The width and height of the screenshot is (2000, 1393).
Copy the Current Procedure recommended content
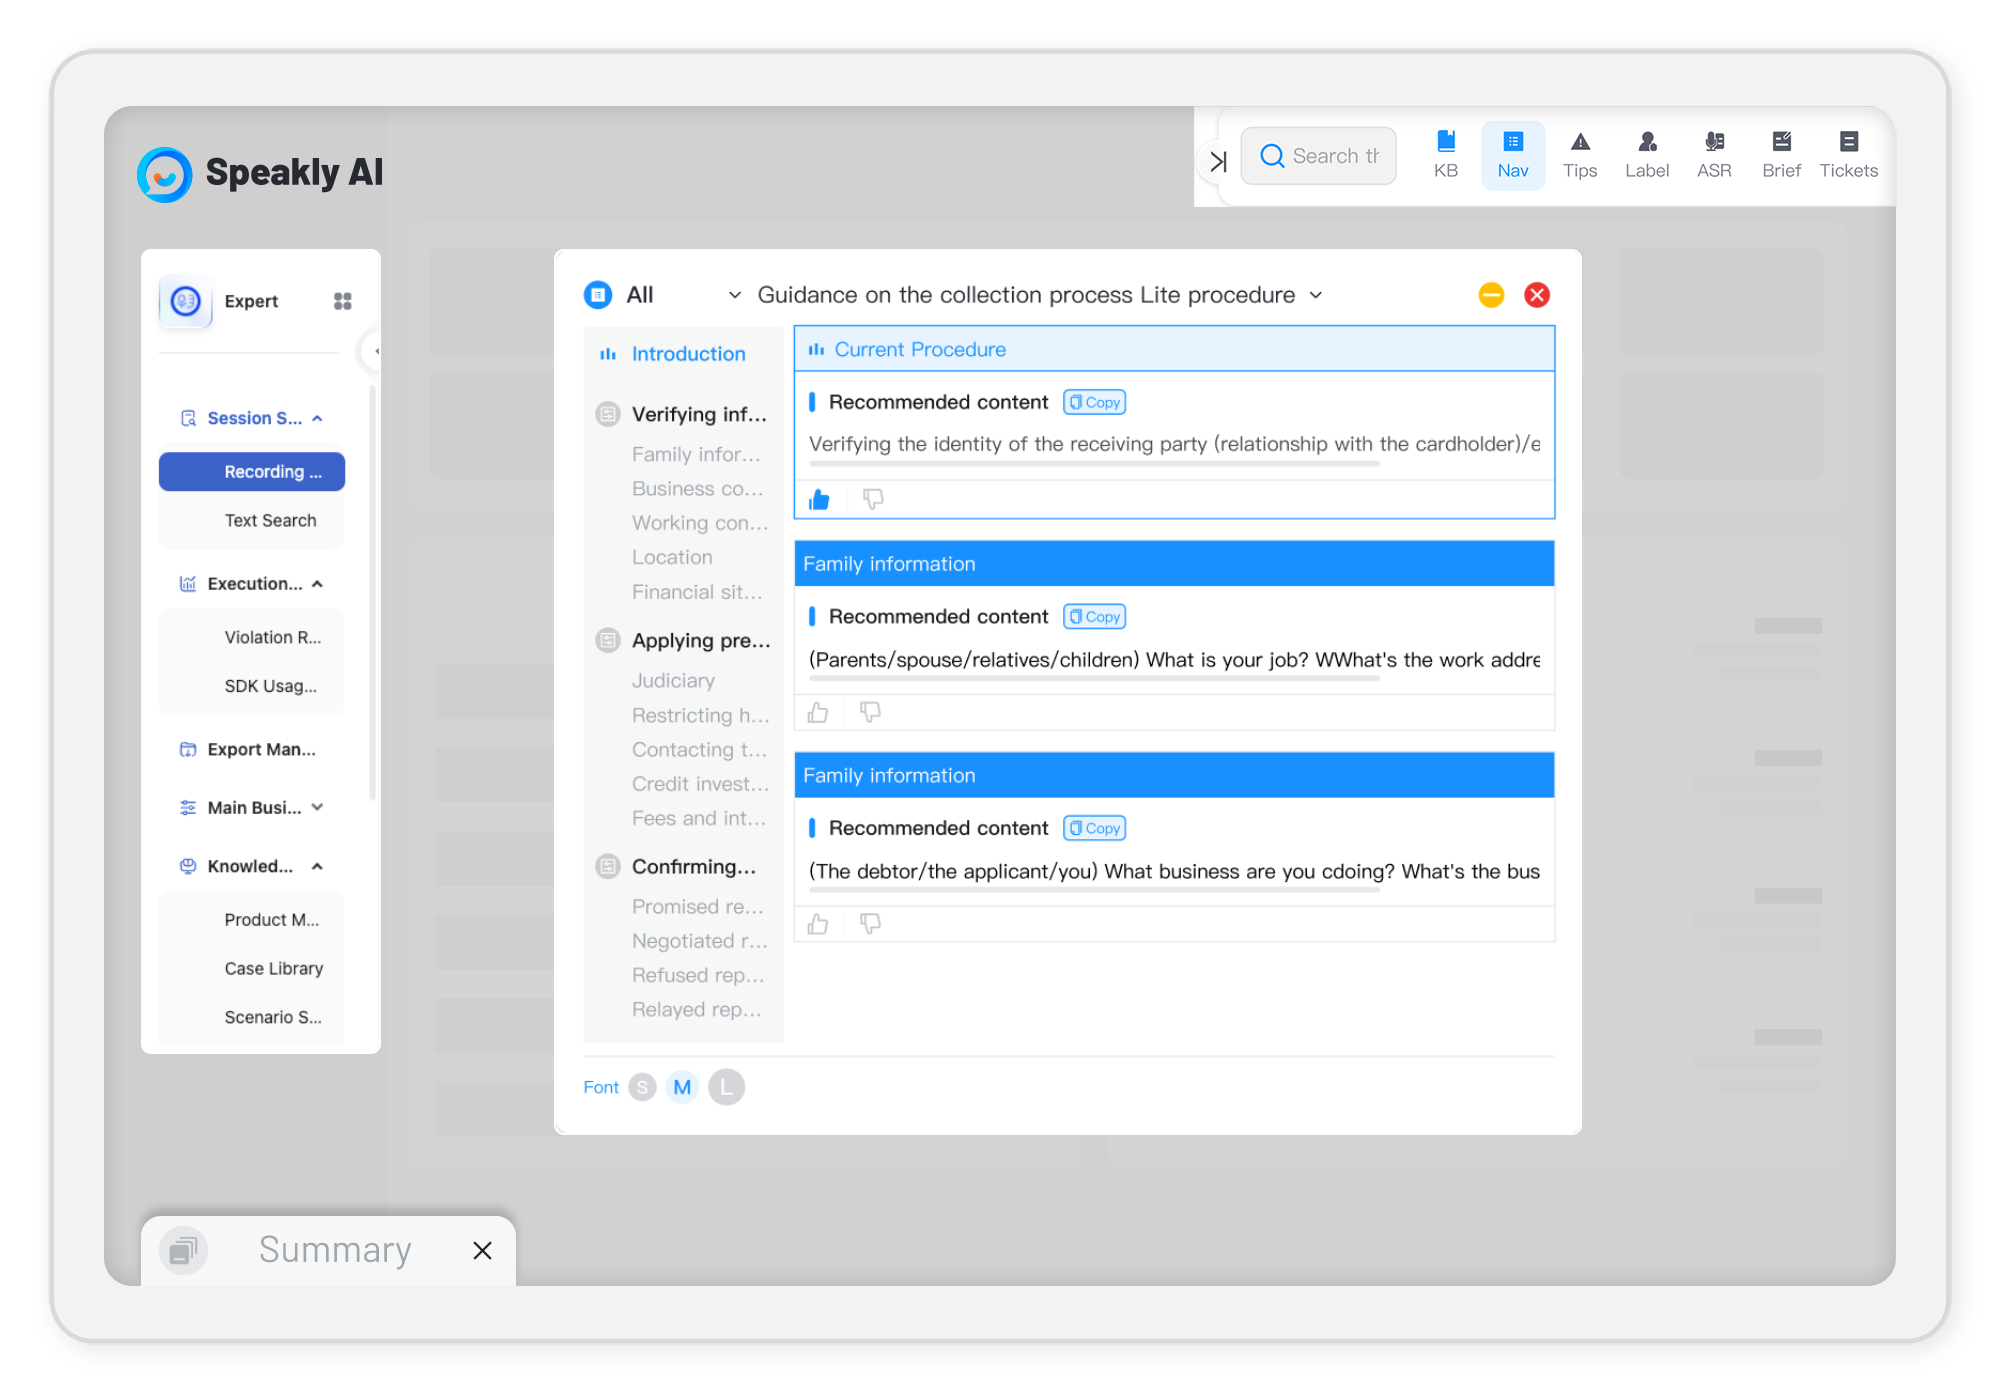pos(1093,401)
